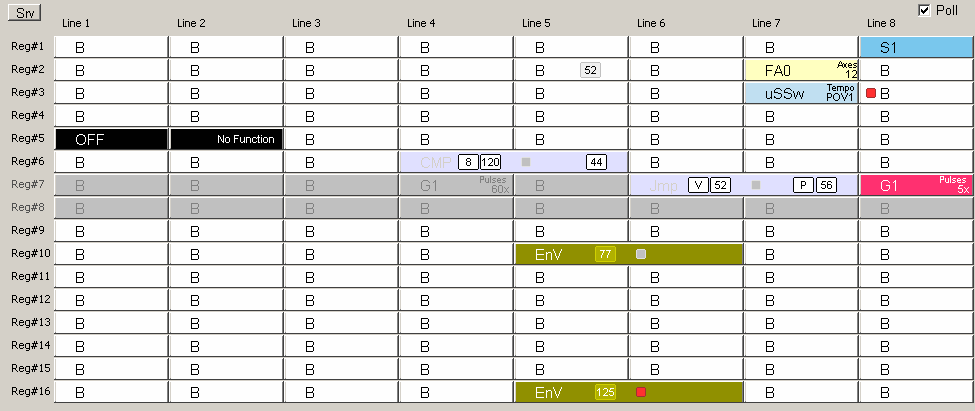Viewport: 975px width, 411px height.
Task: Click the 52 badge in Reg#2 Line 5
Action: coord(590,70)
